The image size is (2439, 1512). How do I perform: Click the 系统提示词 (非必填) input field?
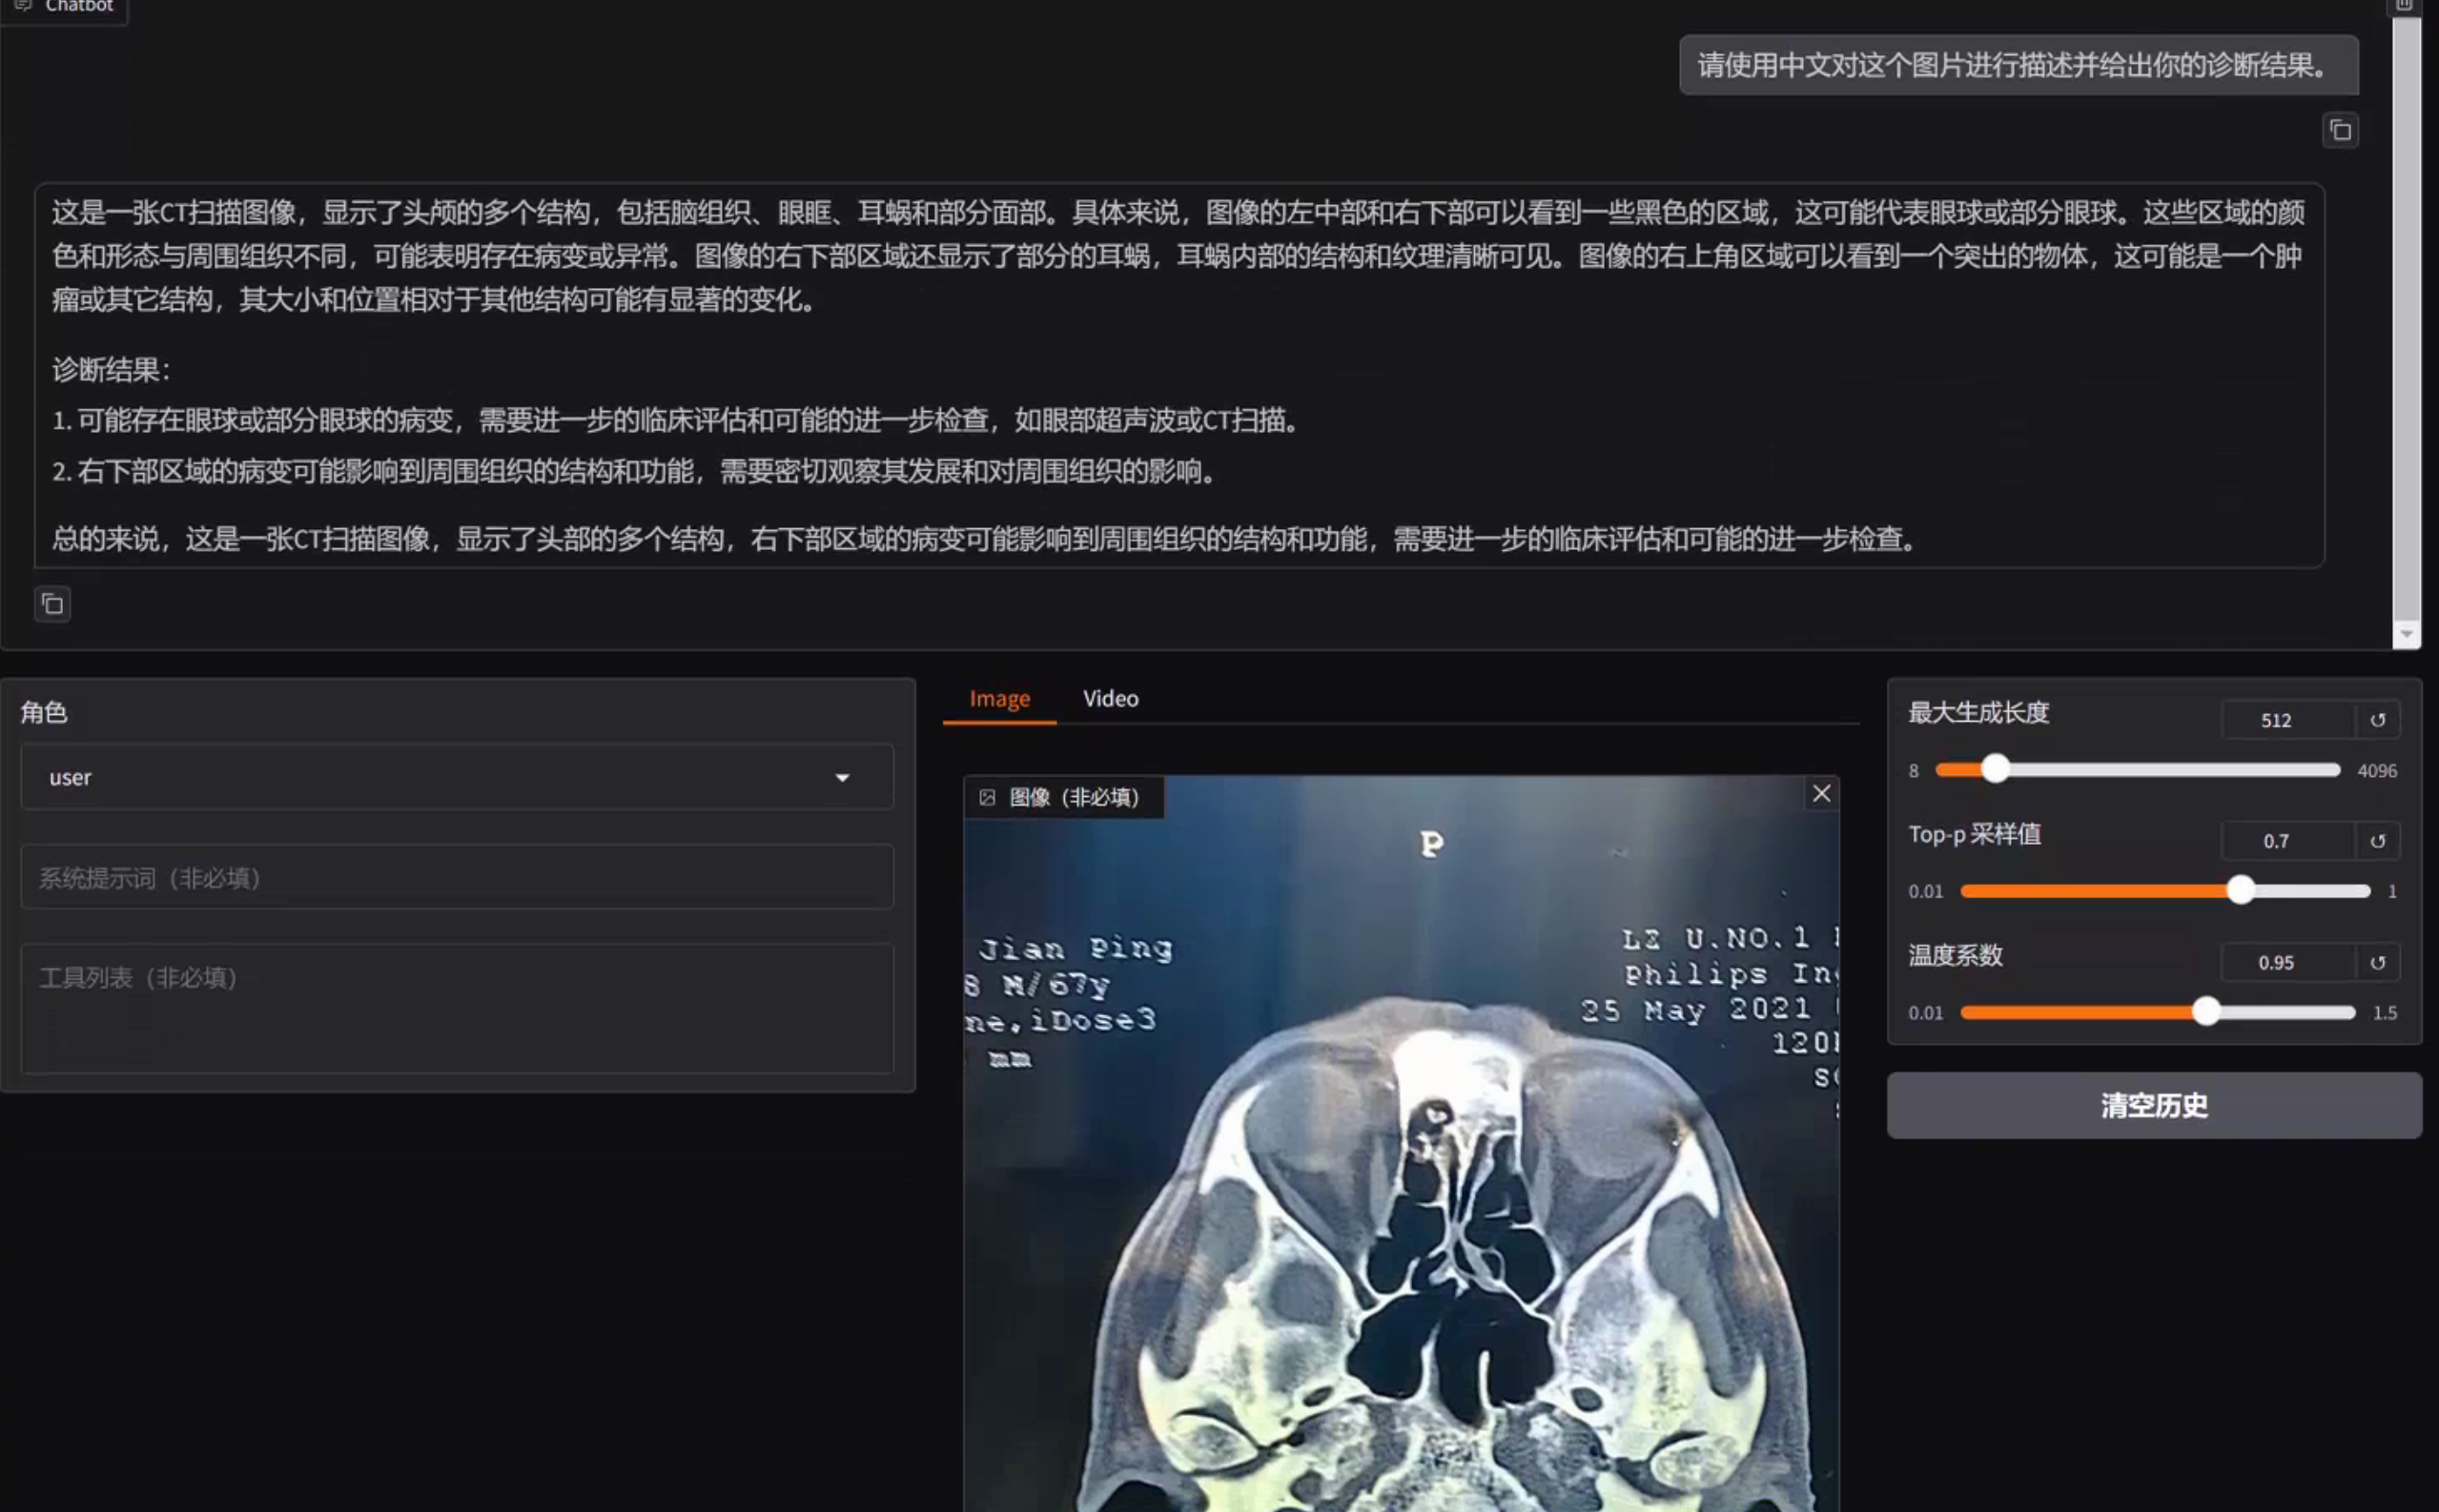(455, 877)
